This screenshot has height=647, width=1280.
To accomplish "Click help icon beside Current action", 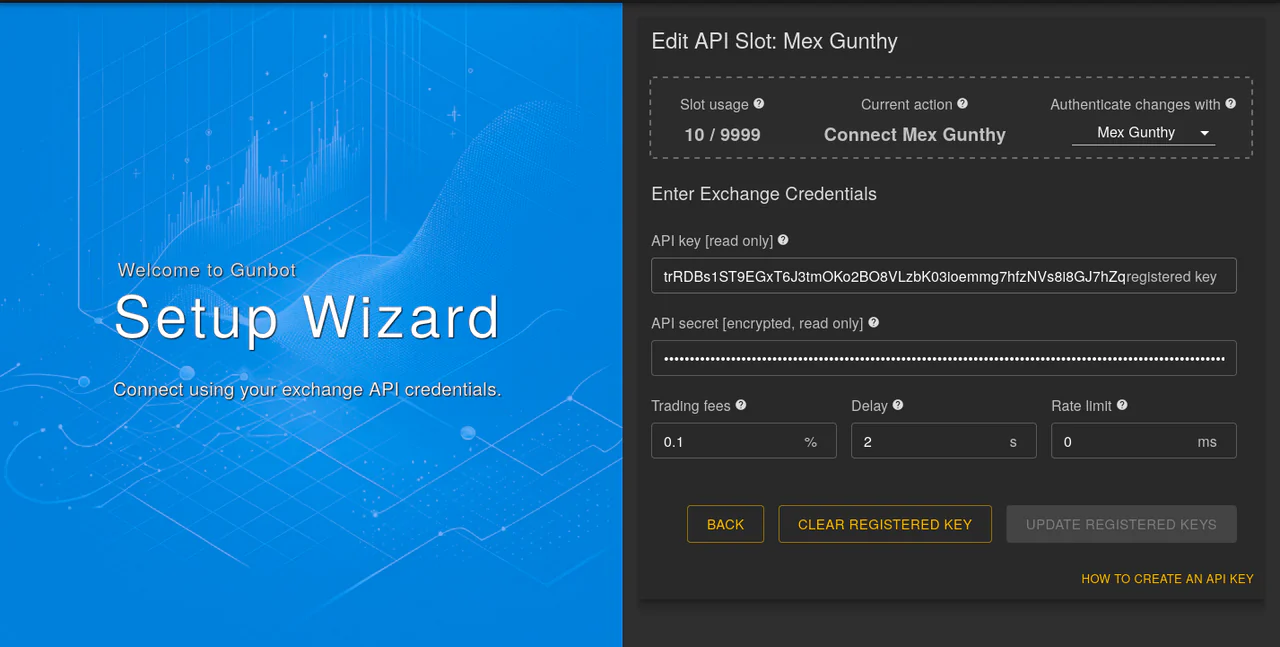I will tap(962, 104).
